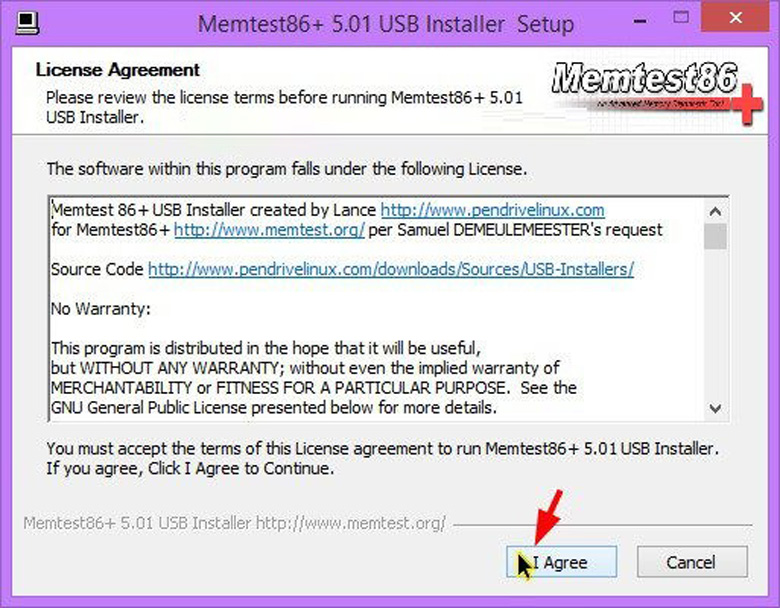Close the installer setup window
The width and height of the screenshot is (780, 608).
(735, 17)
